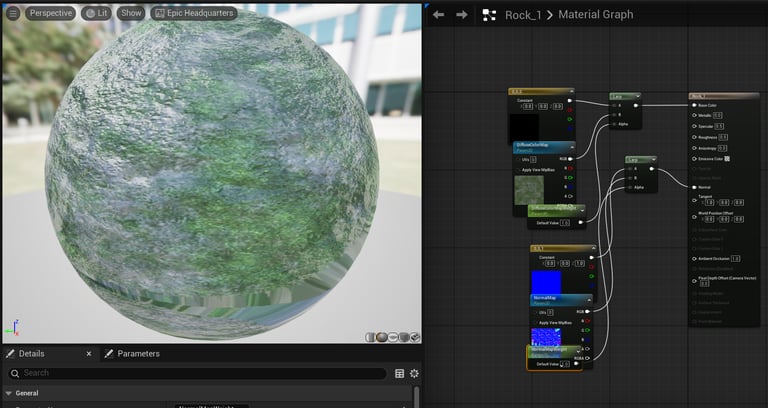
Task: Click the Metallic input pin
Action: 694,116
